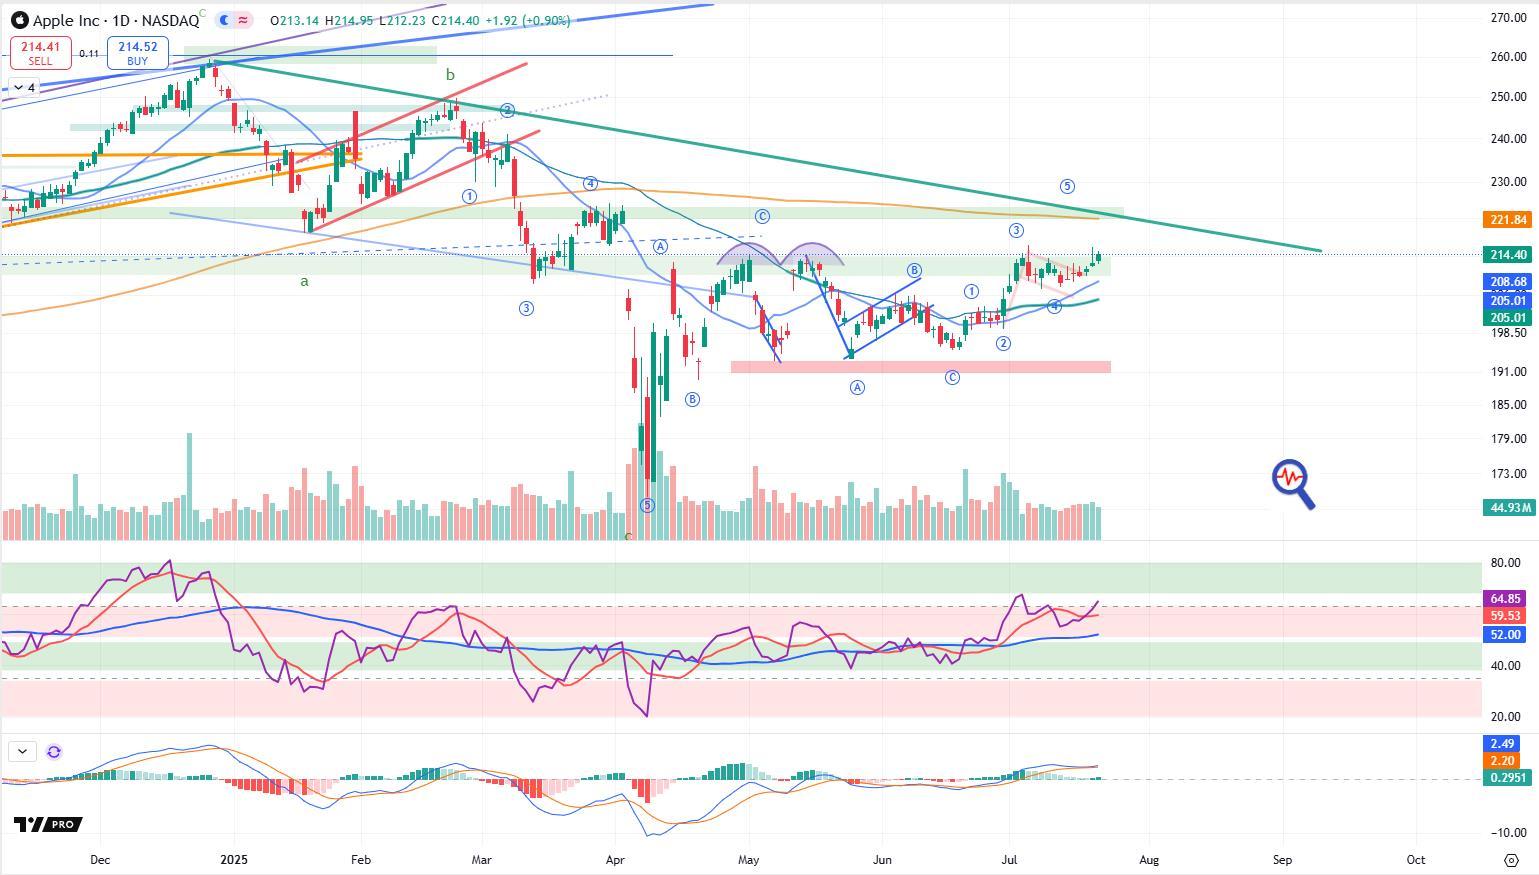1539x875 pixels.
Task: Click the O213.14 open value
Action: [293, 20]
